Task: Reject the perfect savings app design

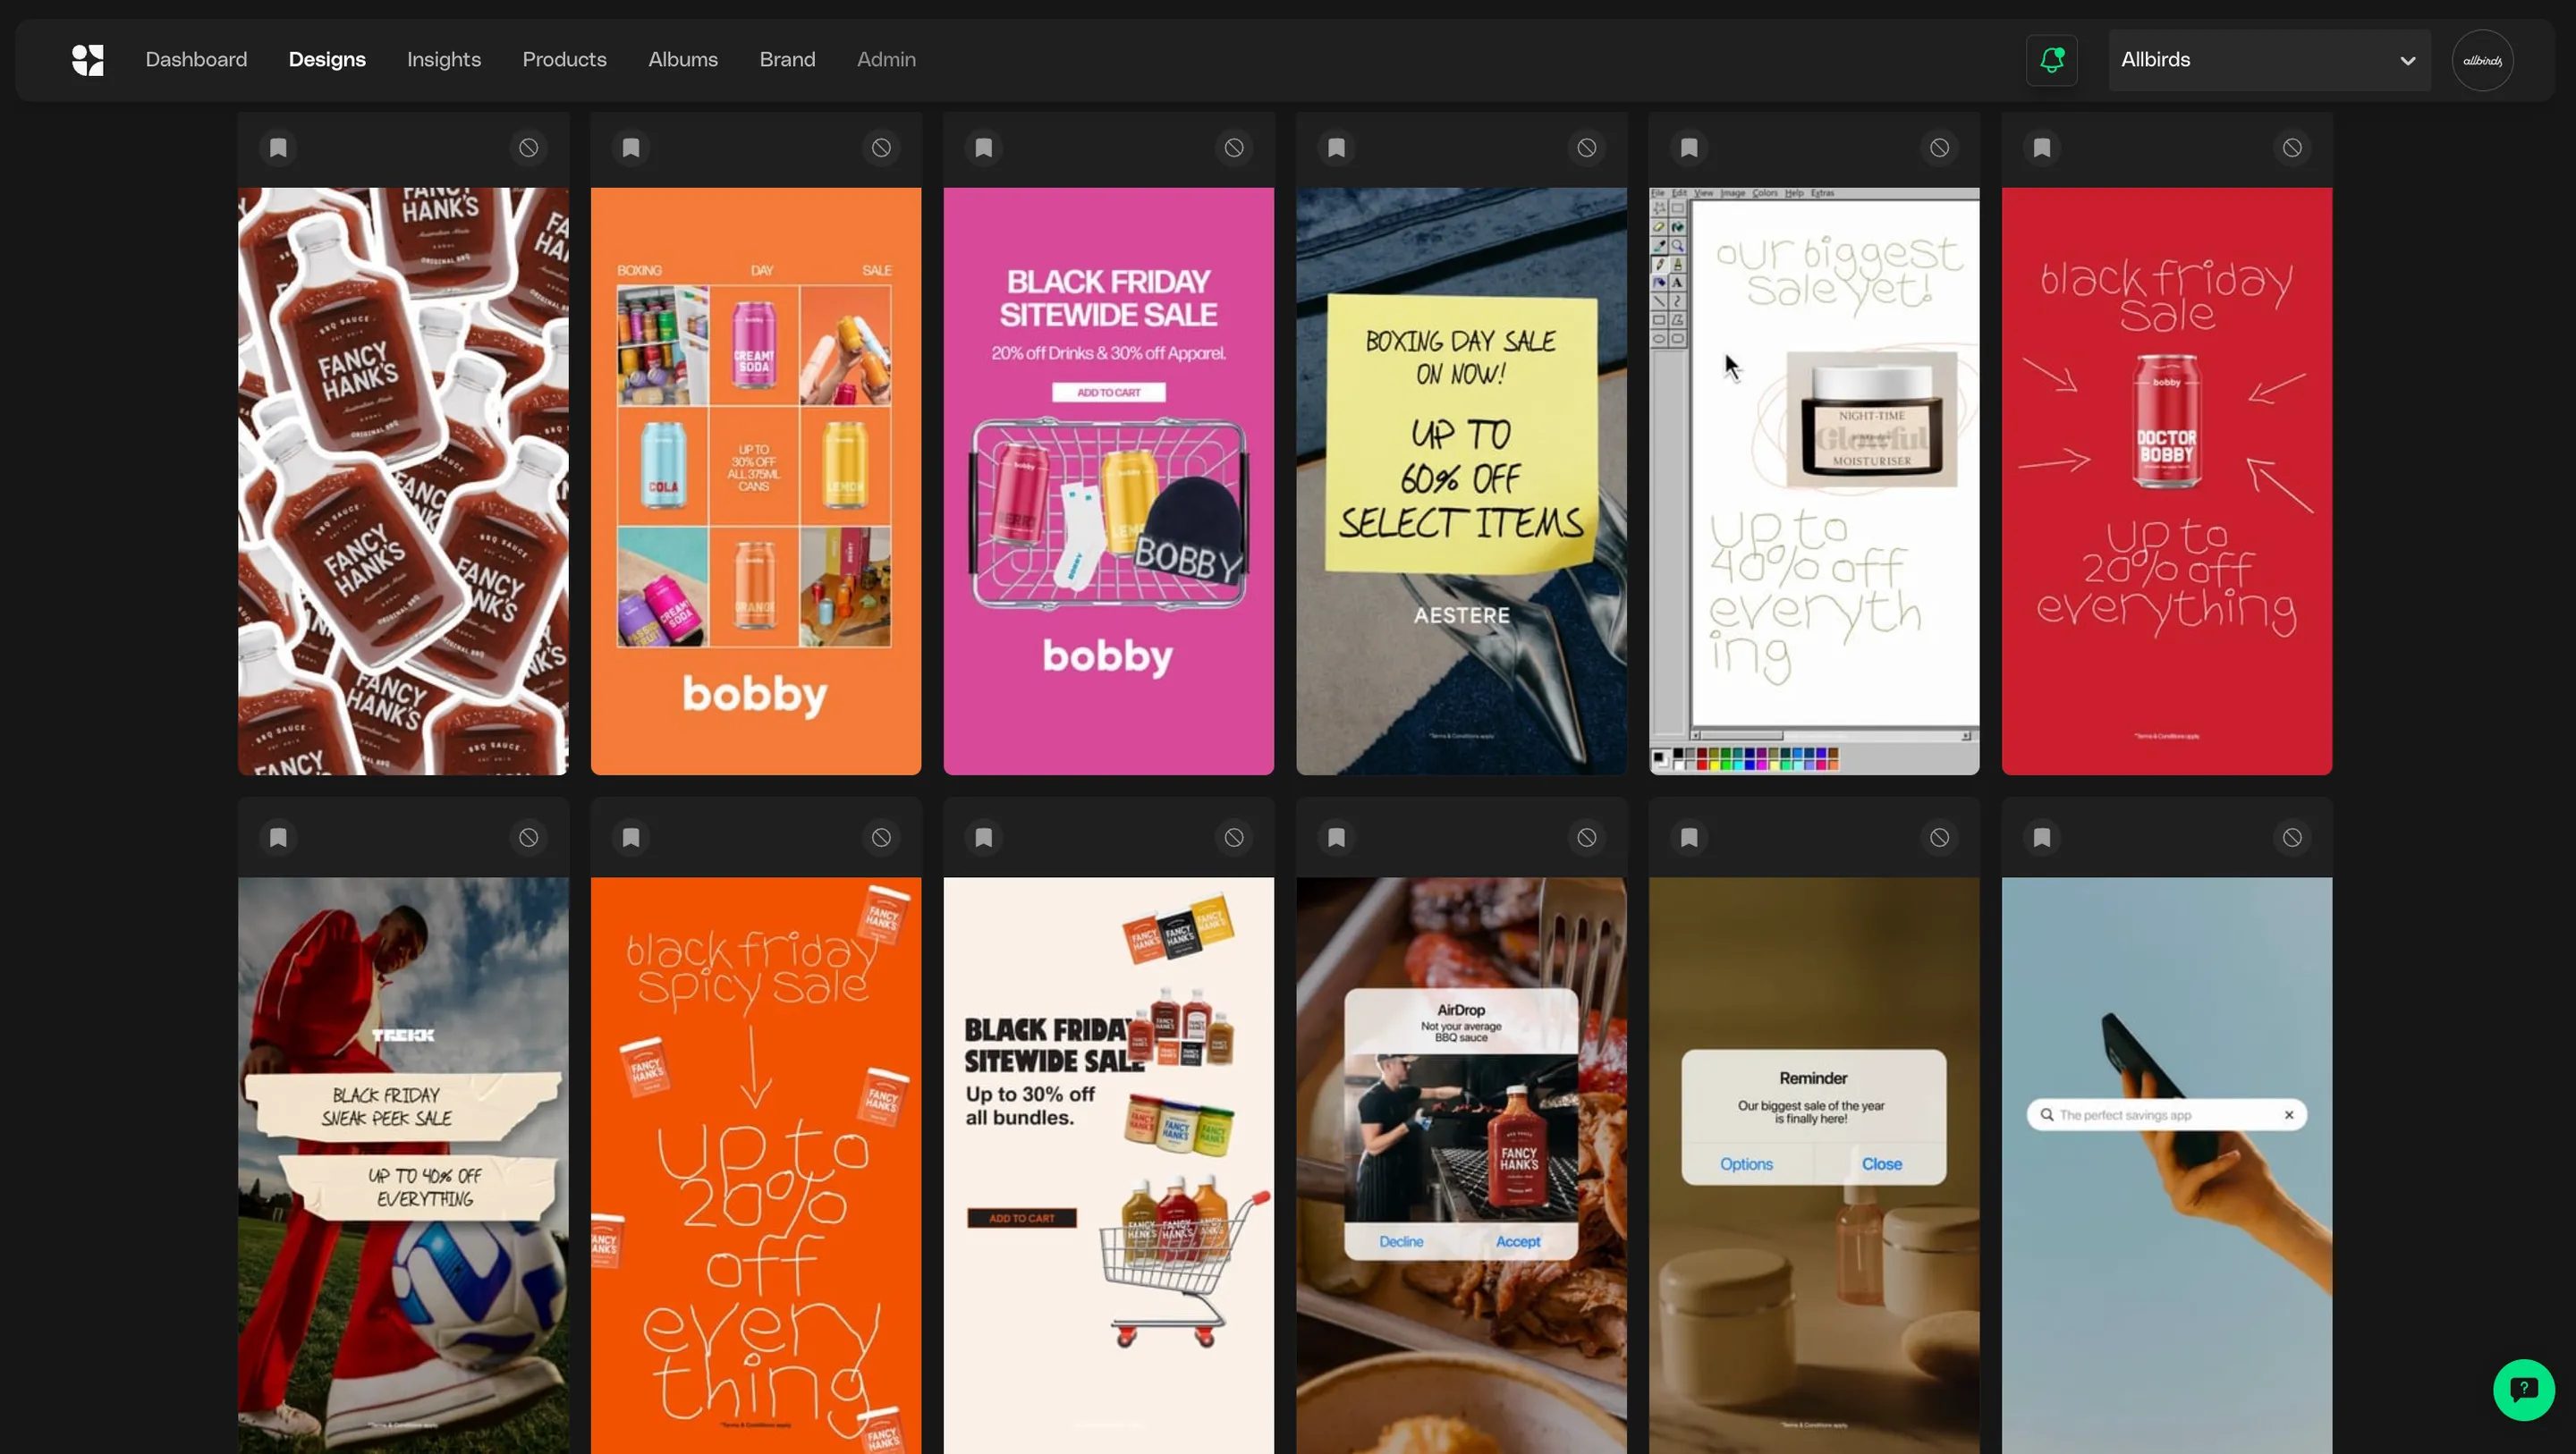Action: point(2292,838)
